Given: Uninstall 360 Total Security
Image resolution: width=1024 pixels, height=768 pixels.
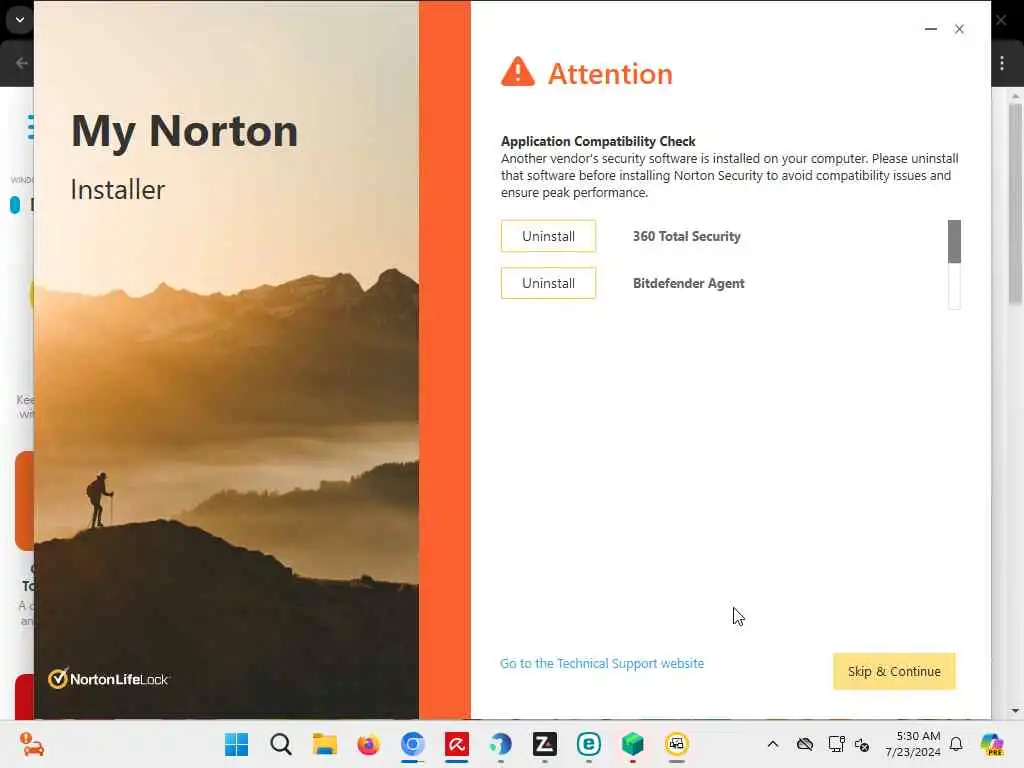Looking at the screenshot, I should tap(548, 236).
